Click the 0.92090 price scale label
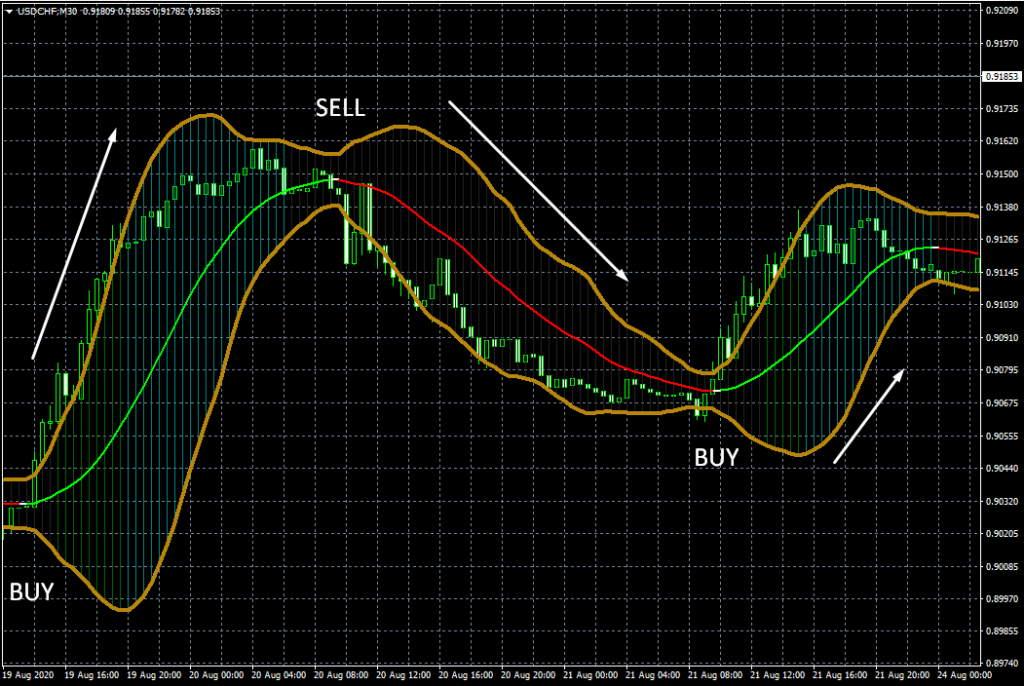The height and width of the screenshot is (686, 1024). (1000, 11)
